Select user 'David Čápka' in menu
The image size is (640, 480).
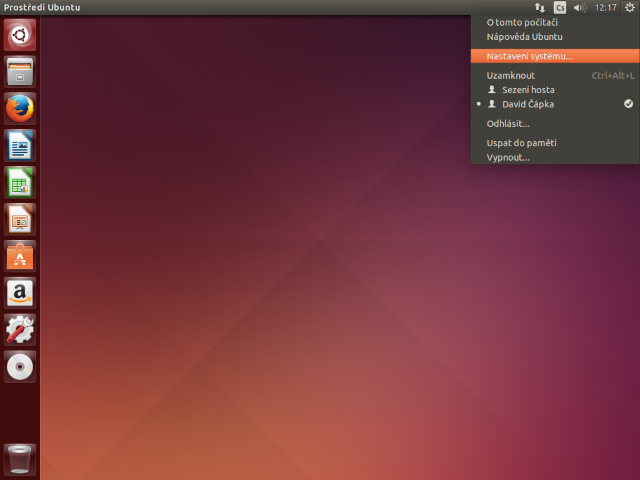(555, 104)
